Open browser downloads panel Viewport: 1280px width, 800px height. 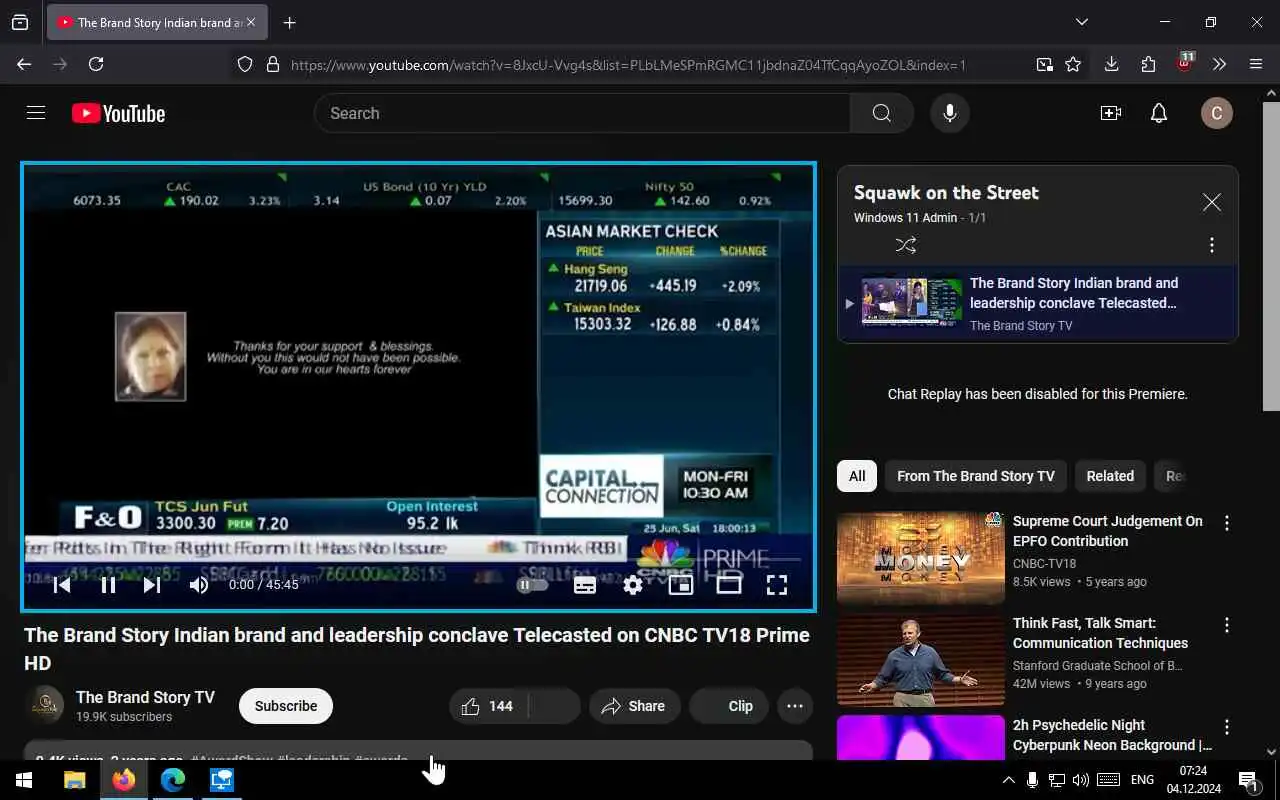coord(1111,64)
